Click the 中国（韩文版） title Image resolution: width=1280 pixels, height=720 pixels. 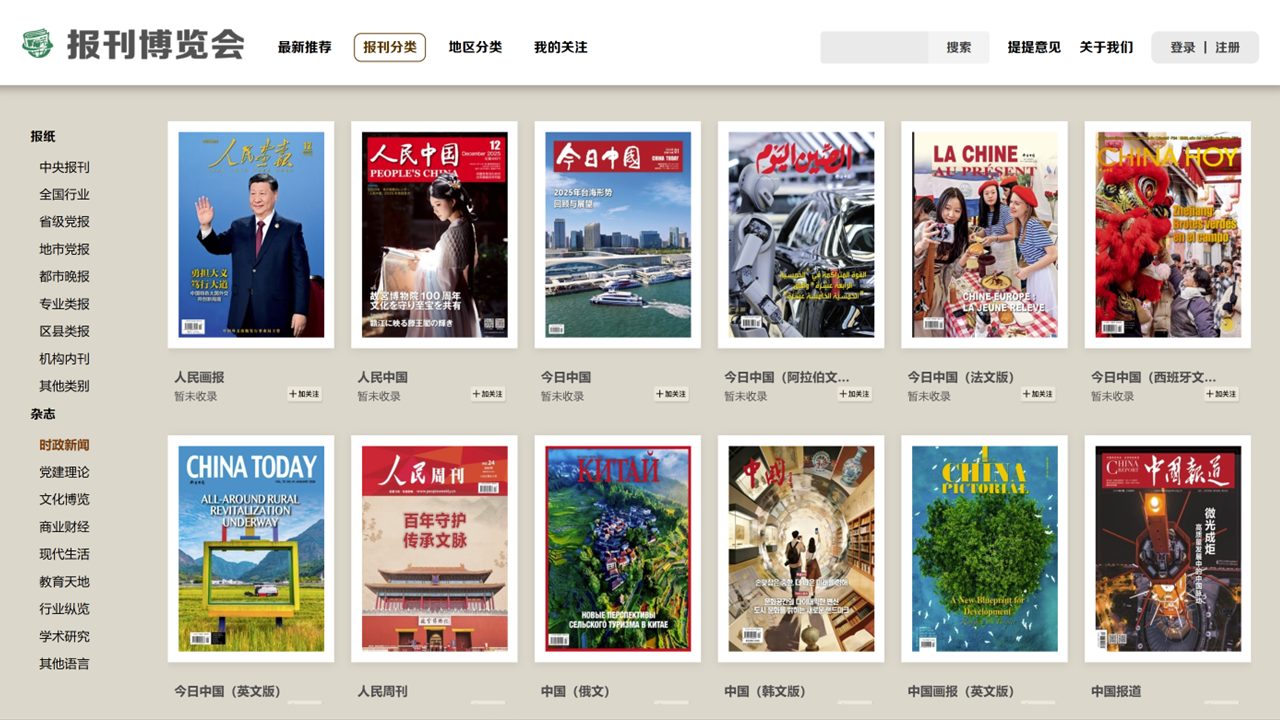(x=765, y=691)
